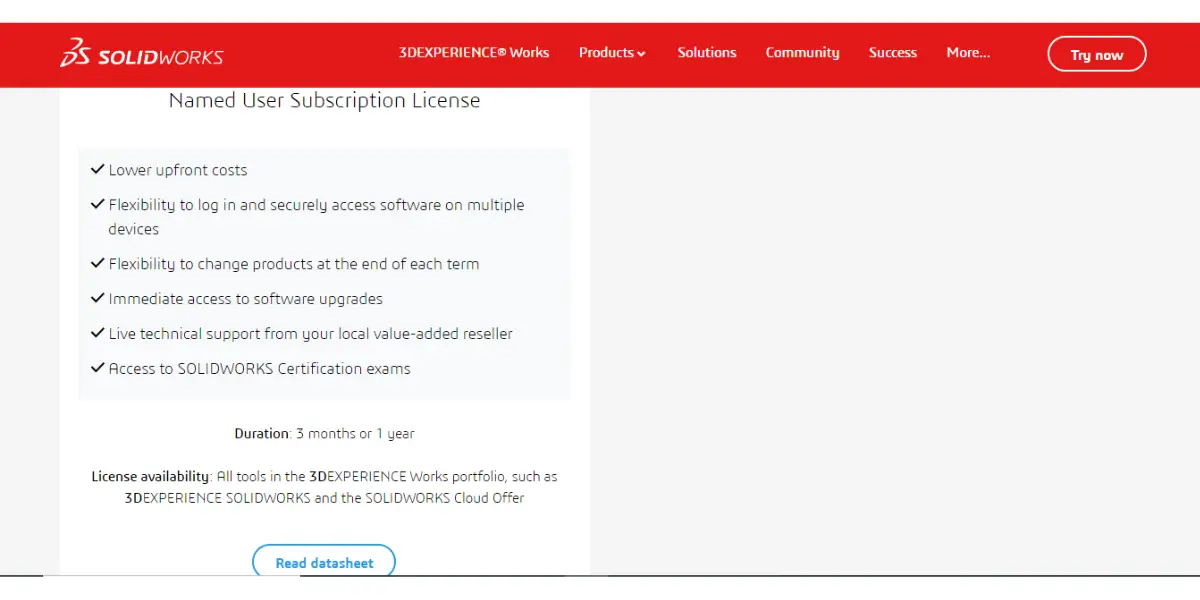Image resolution: width=1200 pixels, height=600 pixels.
Task: Open the More... menu
Action: pyautogui.click(x=968, y=53)
